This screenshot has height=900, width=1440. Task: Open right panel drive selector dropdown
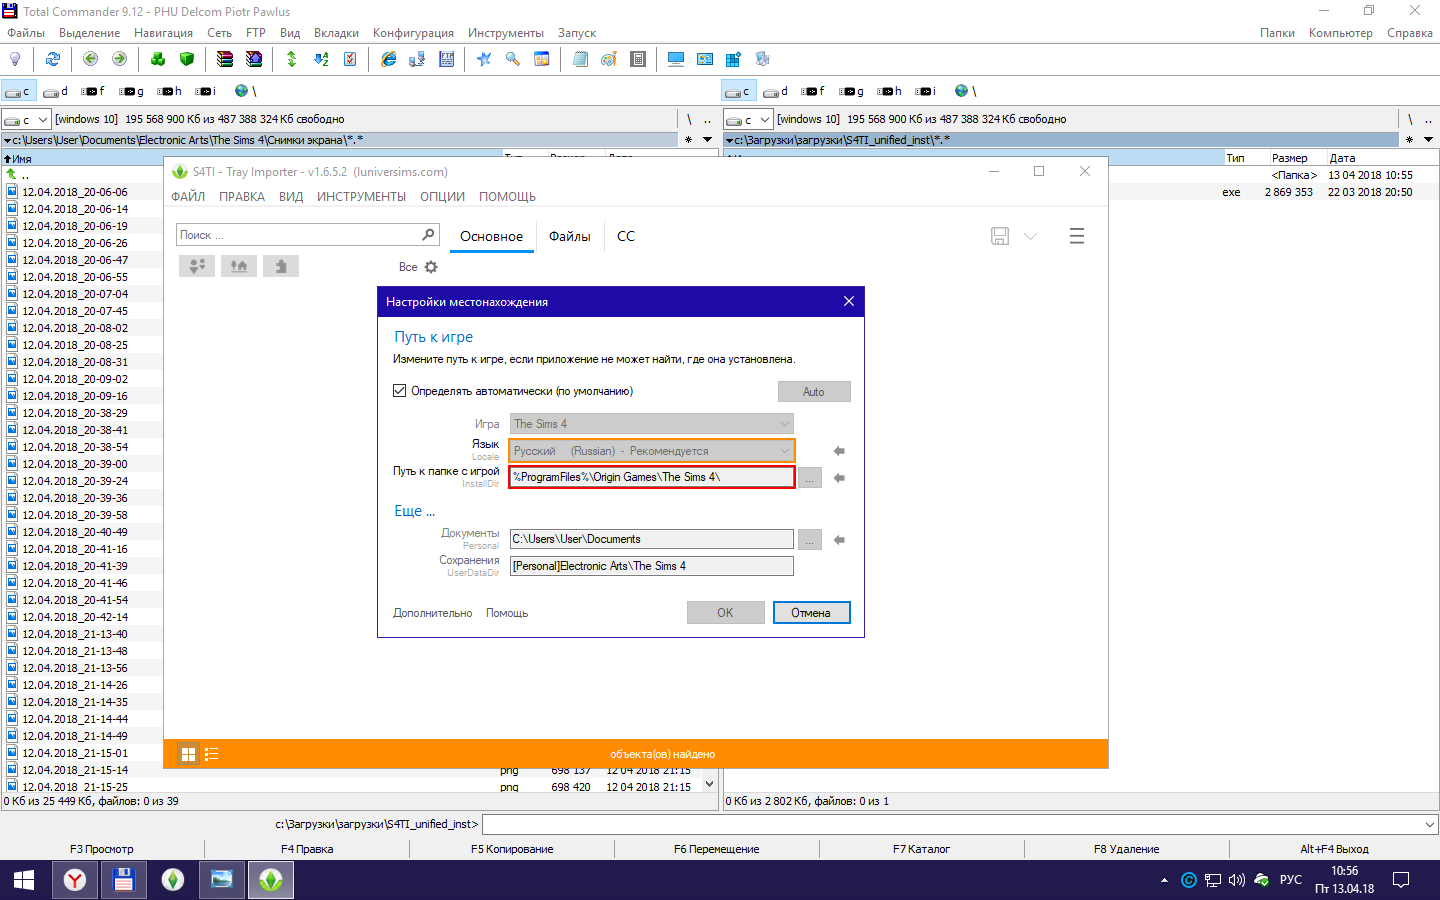(748, 119)
